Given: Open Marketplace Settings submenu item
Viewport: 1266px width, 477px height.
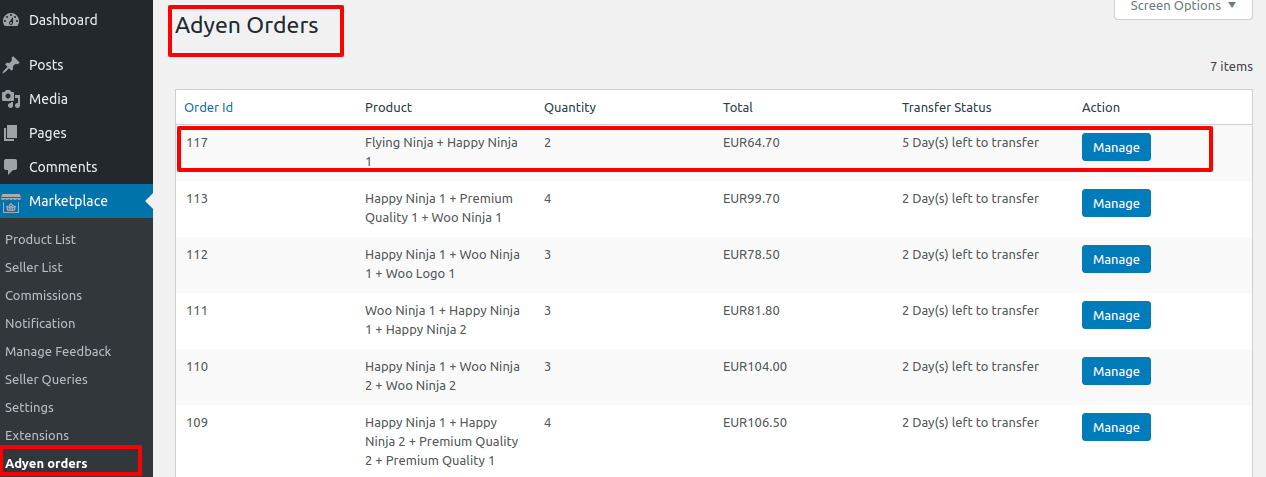Looking at the screenshot, I should tap(29, 407).
